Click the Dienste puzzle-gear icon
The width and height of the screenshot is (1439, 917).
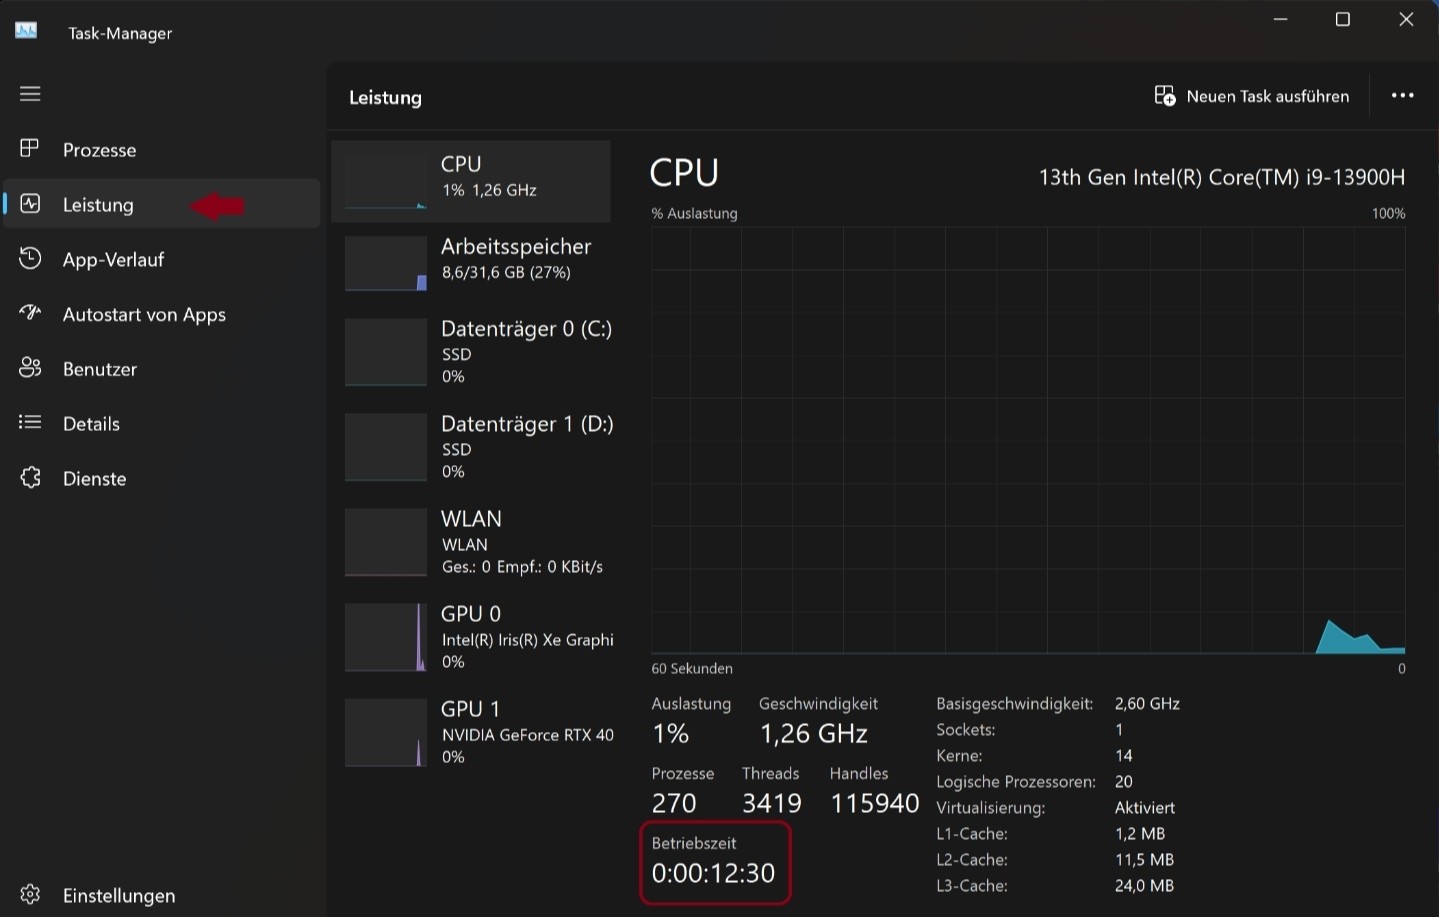click(x=30, y=478)
